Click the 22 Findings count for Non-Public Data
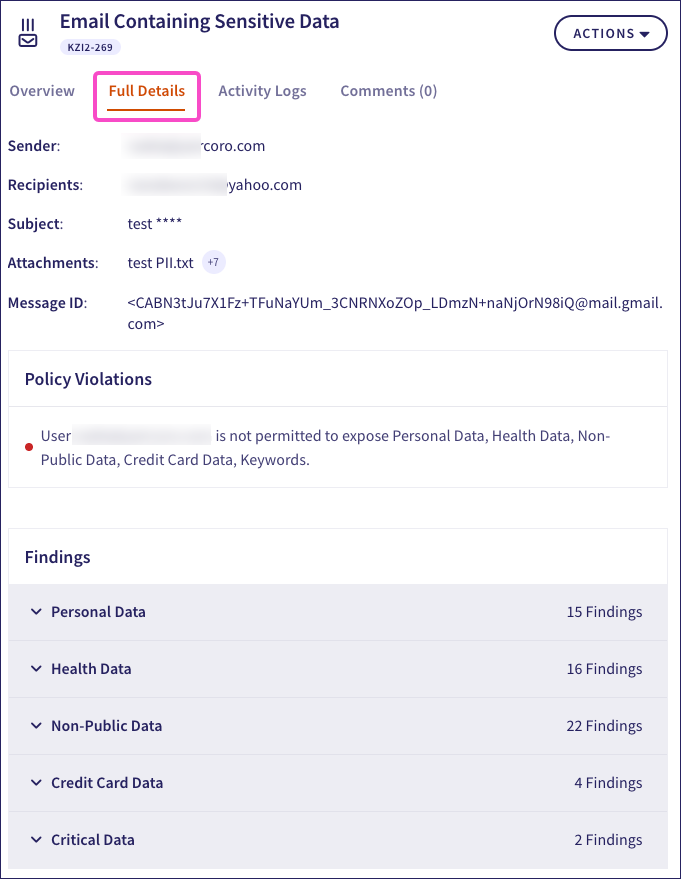 [x=604, y=726]
